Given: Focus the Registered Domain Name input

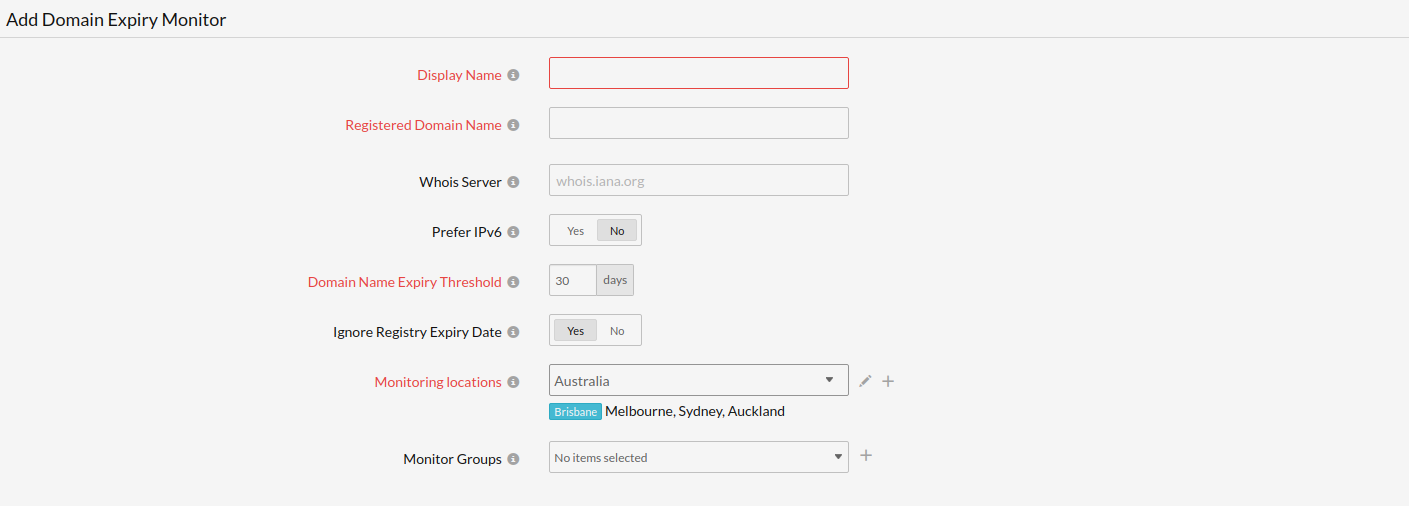Looking at the screenshot, I should click(698, 123).
